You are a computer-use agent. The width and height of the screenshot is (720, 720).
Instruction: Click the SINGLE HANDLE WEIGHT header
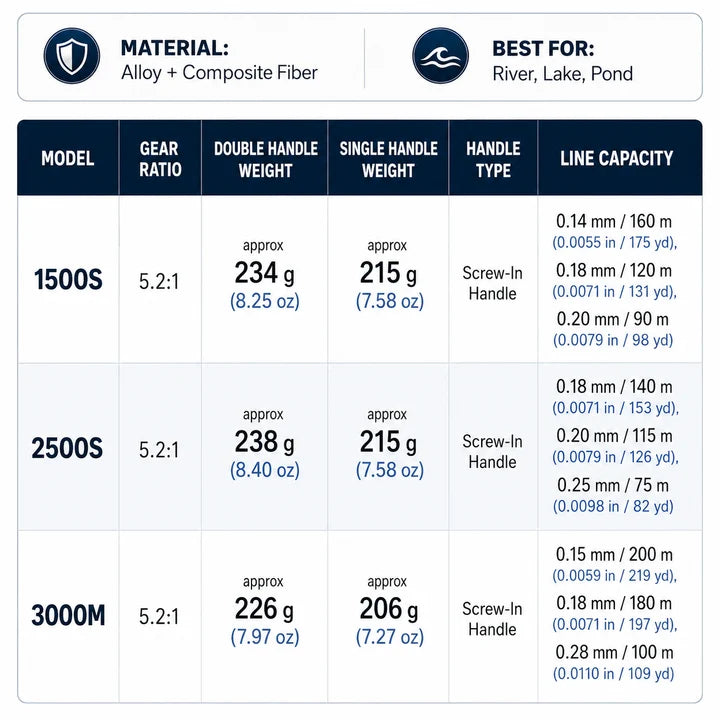(x=388, y=159)
